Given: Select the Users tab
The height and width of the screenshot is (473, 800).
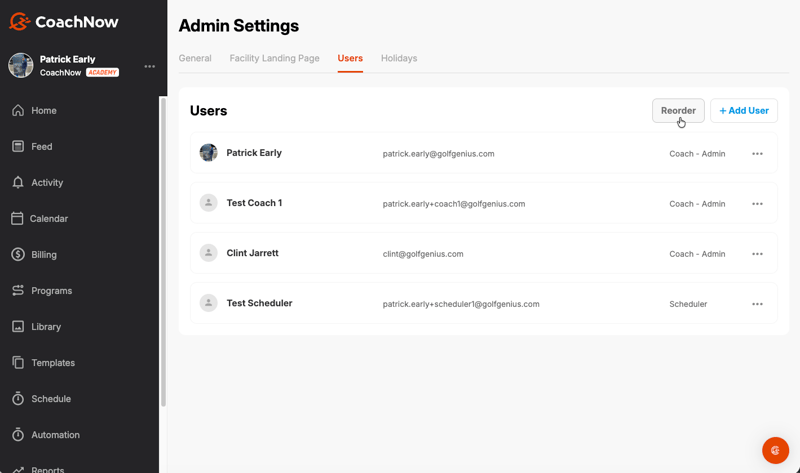Looking at the screenshot, I should click(x=350, y=58).
